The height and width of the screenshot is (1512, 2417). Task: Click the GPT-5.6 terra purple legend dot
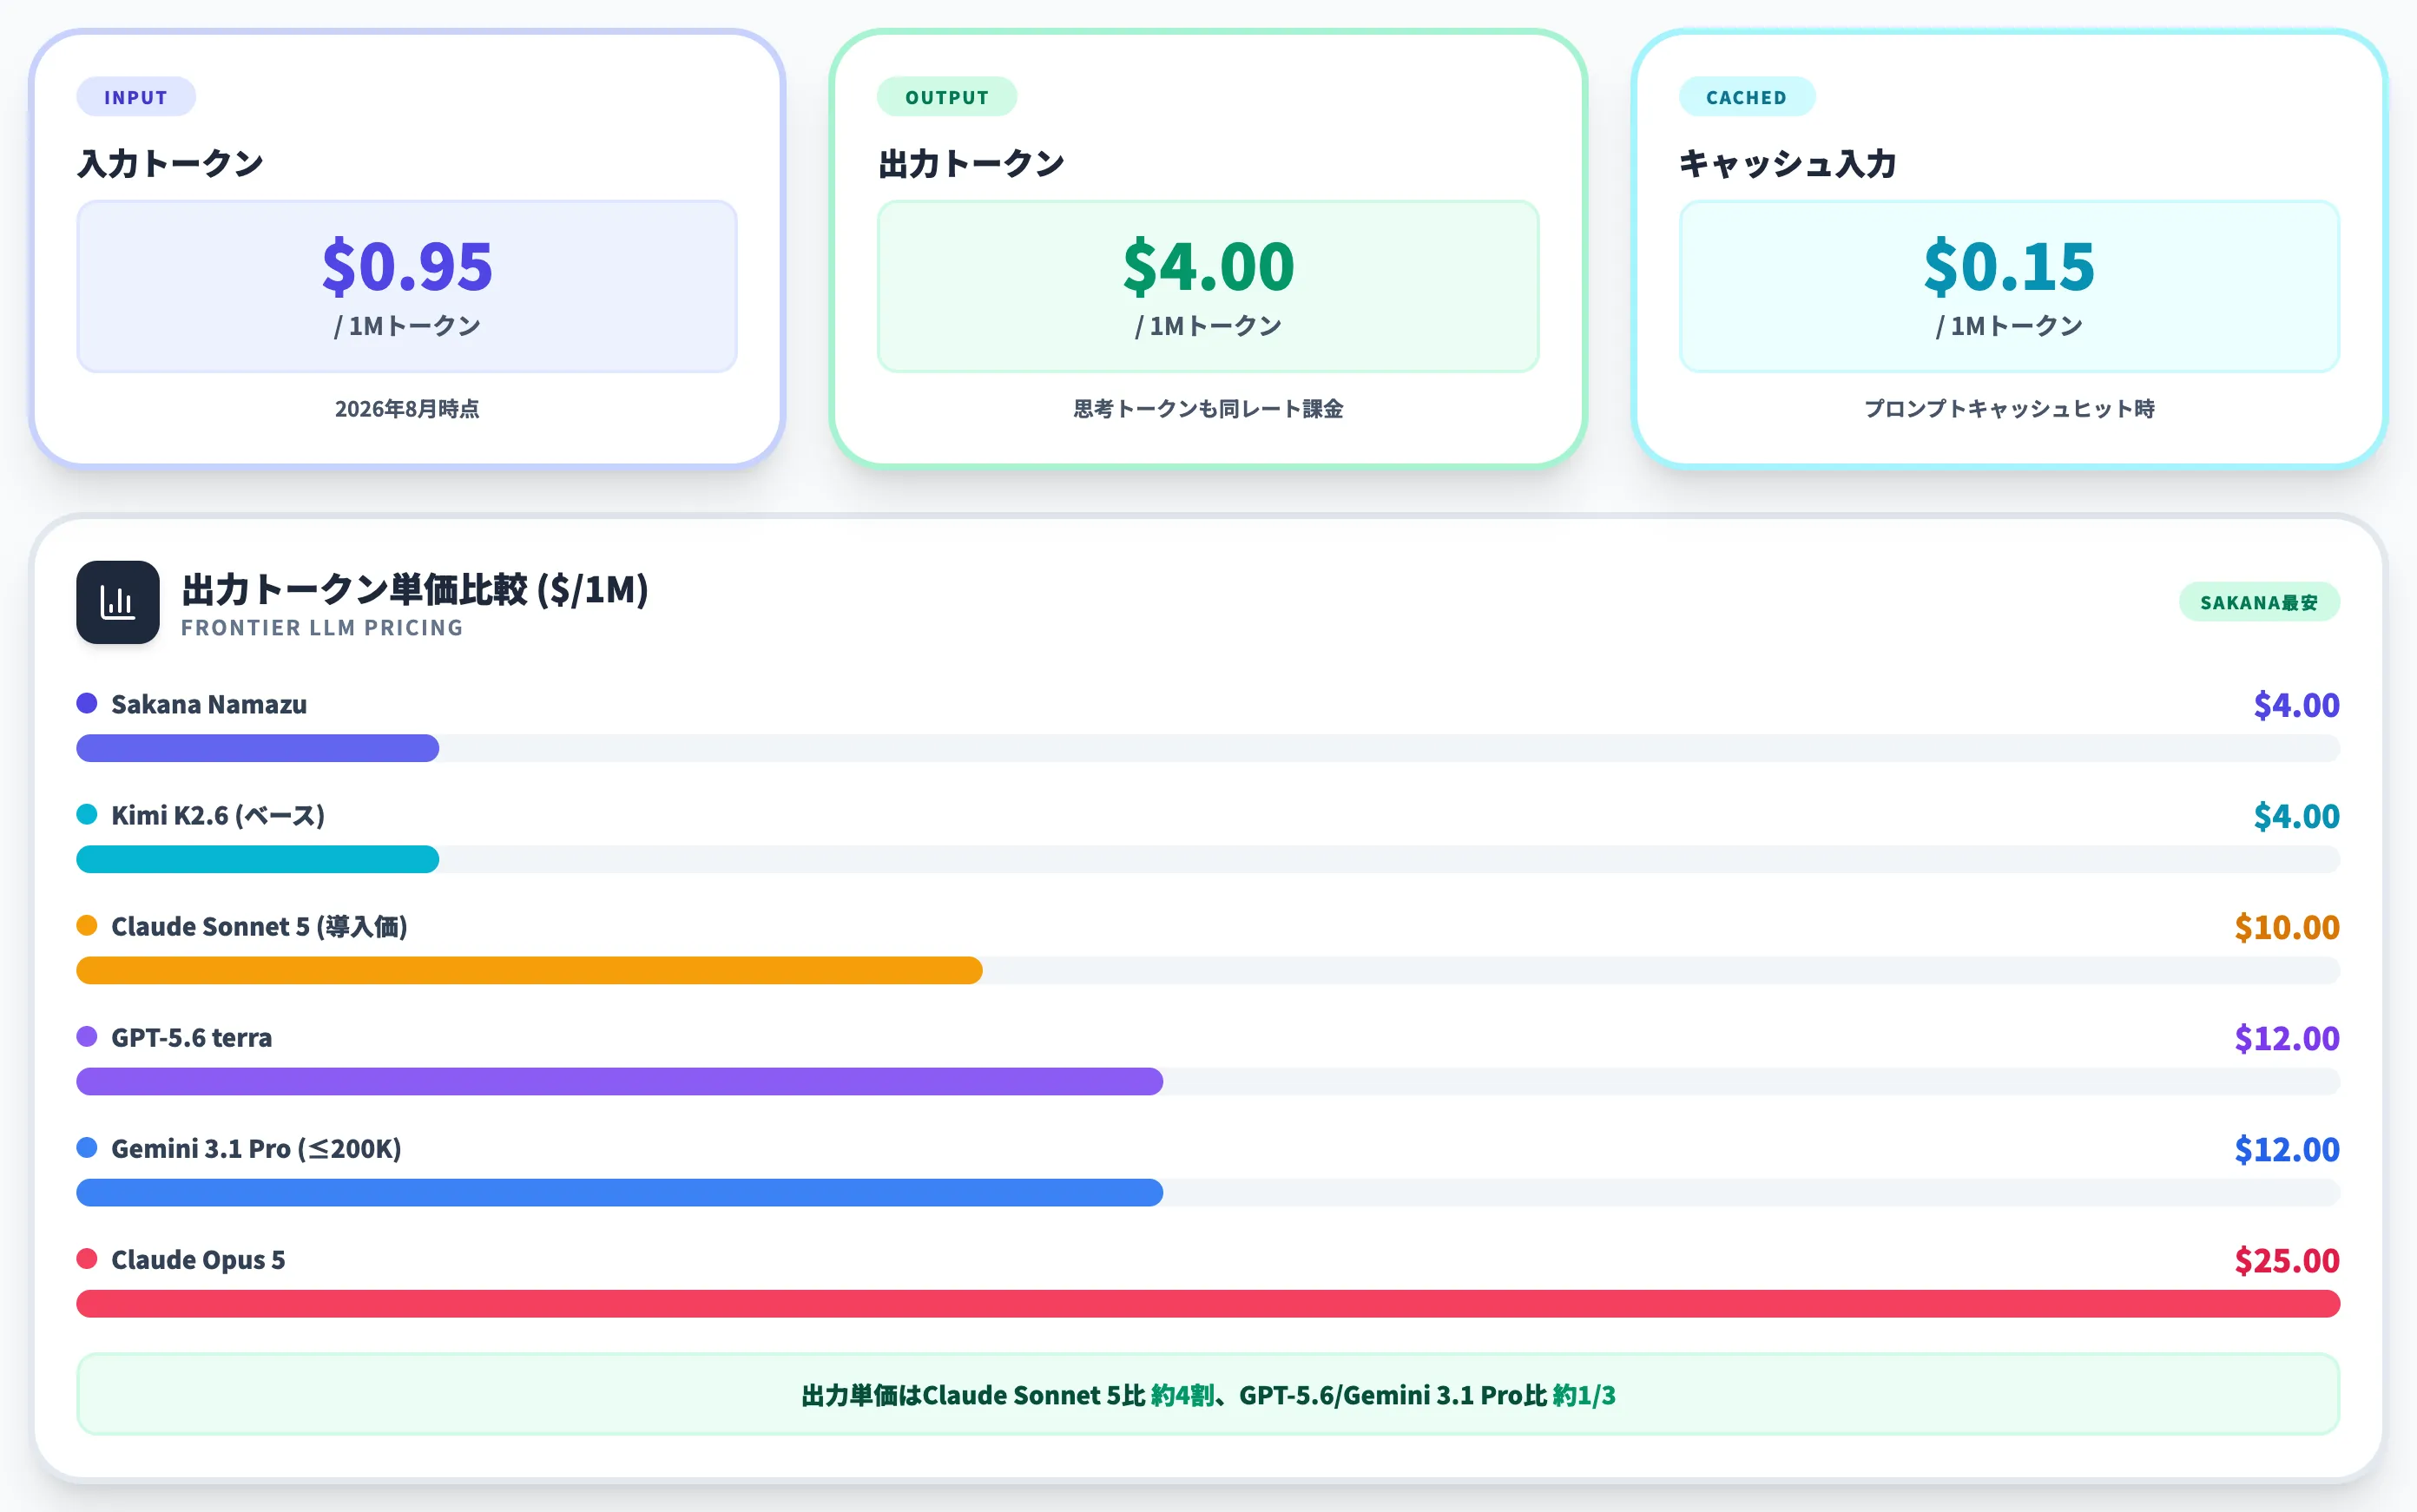pos(87,1036)
